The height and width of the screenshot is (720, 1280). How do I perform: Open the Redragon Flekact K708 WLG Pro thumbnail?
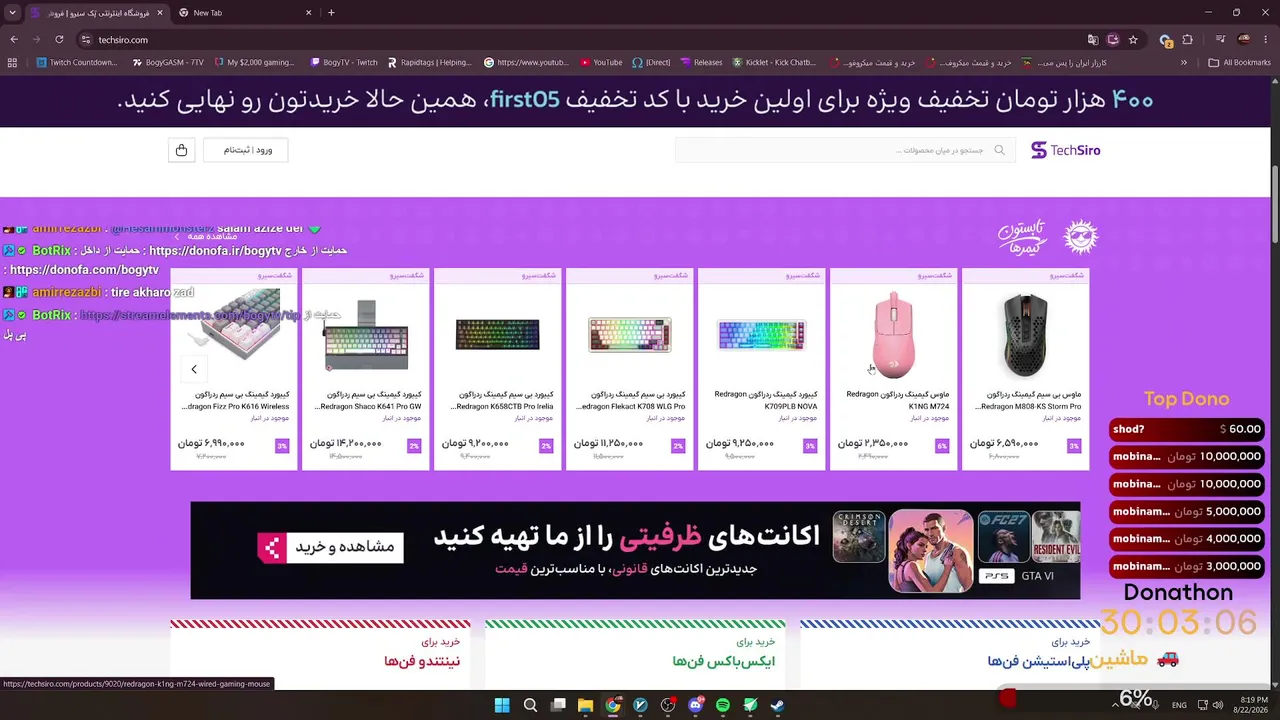tap(630, 335)
